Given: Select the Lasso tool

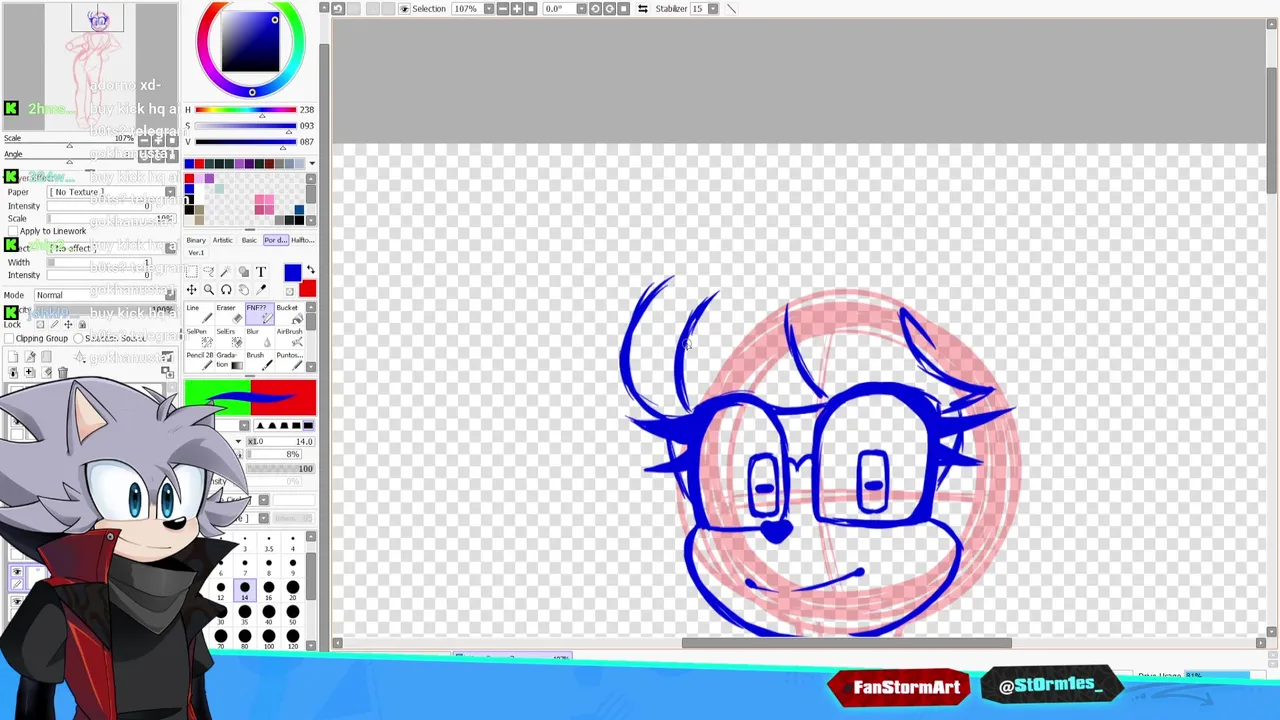Looking at the screenshot, I should click(209, 271).
